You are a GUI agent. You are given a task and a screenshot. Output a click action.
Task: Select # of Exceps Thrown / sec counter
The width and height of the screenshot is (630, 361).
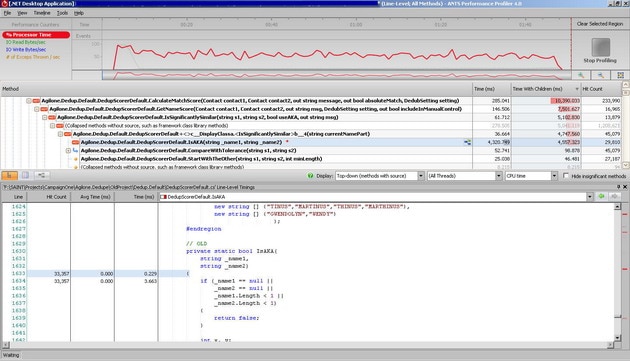coord(33,57)
